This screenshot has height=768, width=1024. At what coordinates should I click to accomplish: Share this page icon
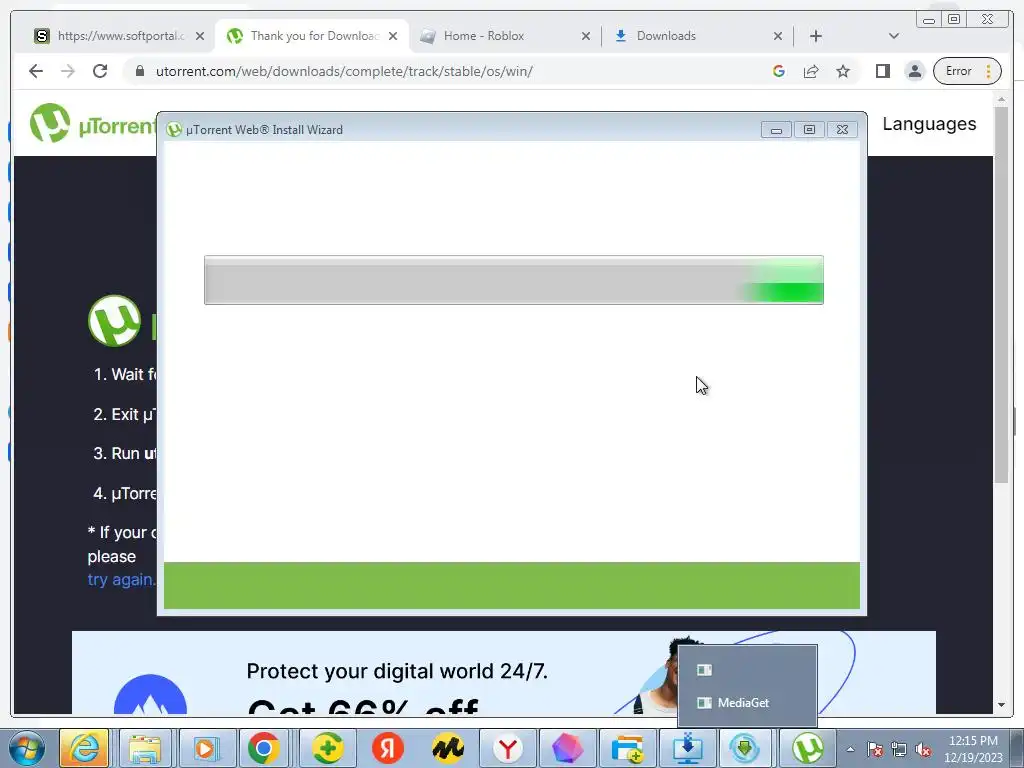[x=811, y=71]
